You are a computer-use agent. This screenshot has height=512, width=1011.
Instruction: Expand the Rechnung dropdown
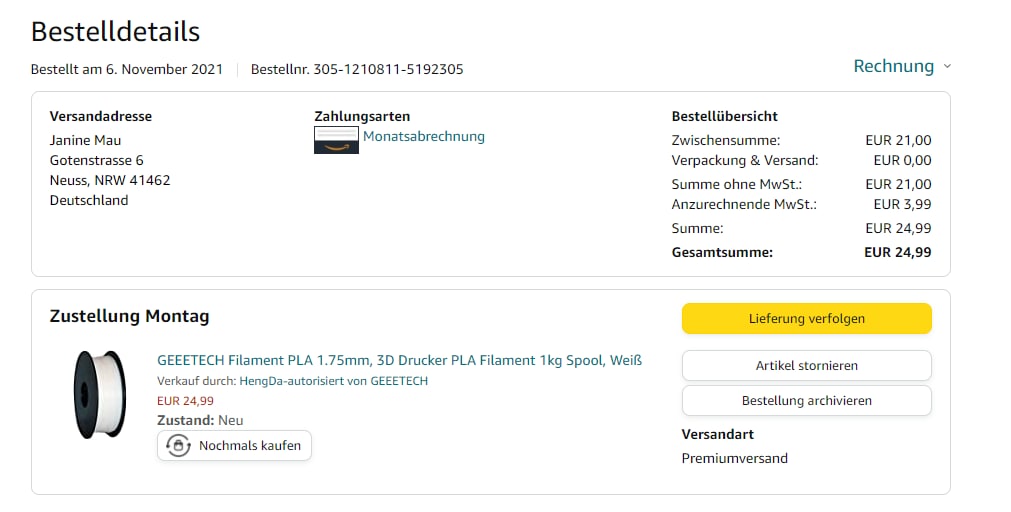893,66
